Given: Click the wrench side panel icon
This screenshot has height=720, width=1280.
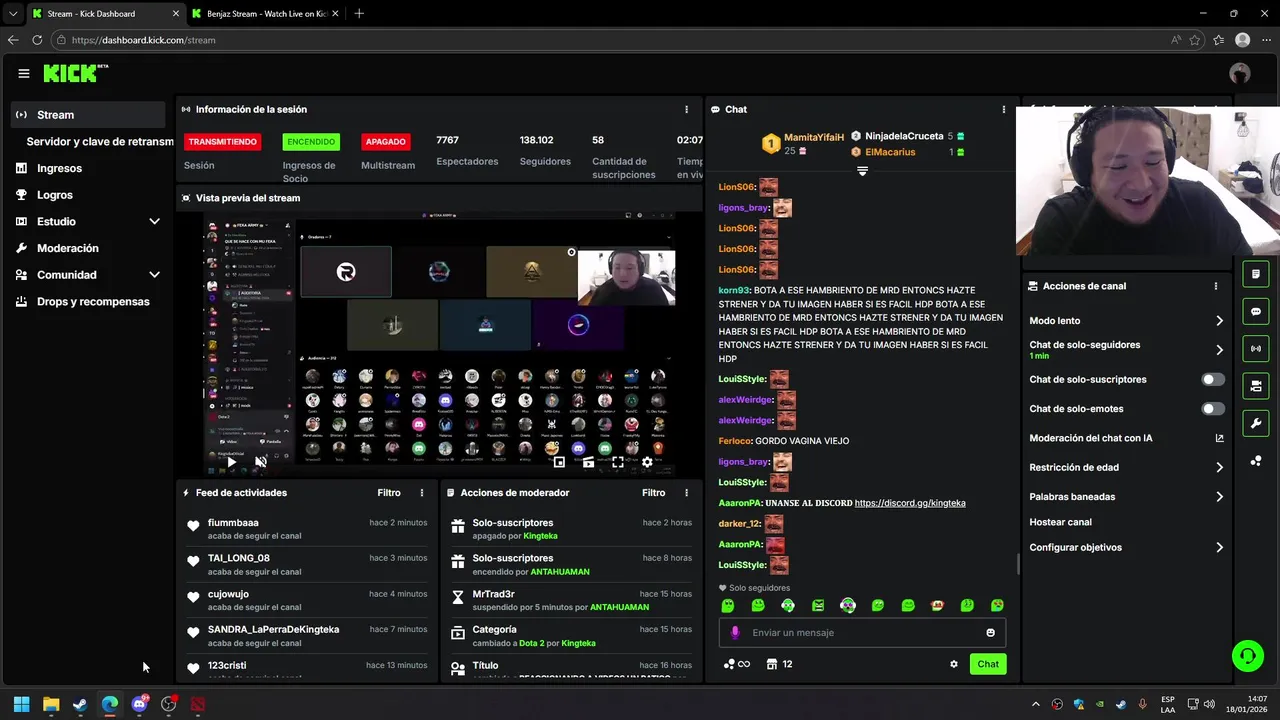Looking at the screenshot, I should point(1256,423).
